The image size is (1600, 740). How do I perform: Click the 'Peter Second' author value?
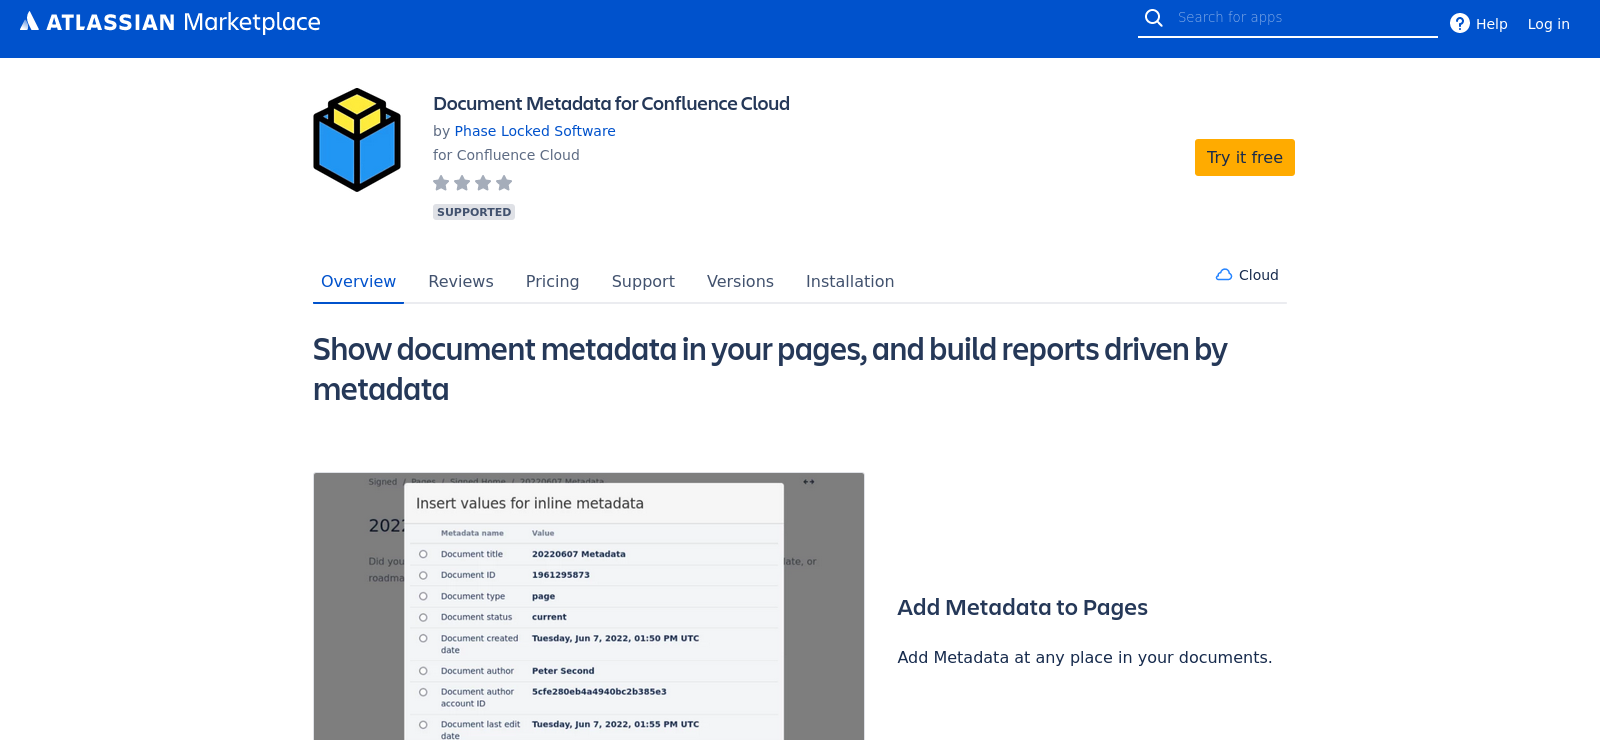point(563,671)
